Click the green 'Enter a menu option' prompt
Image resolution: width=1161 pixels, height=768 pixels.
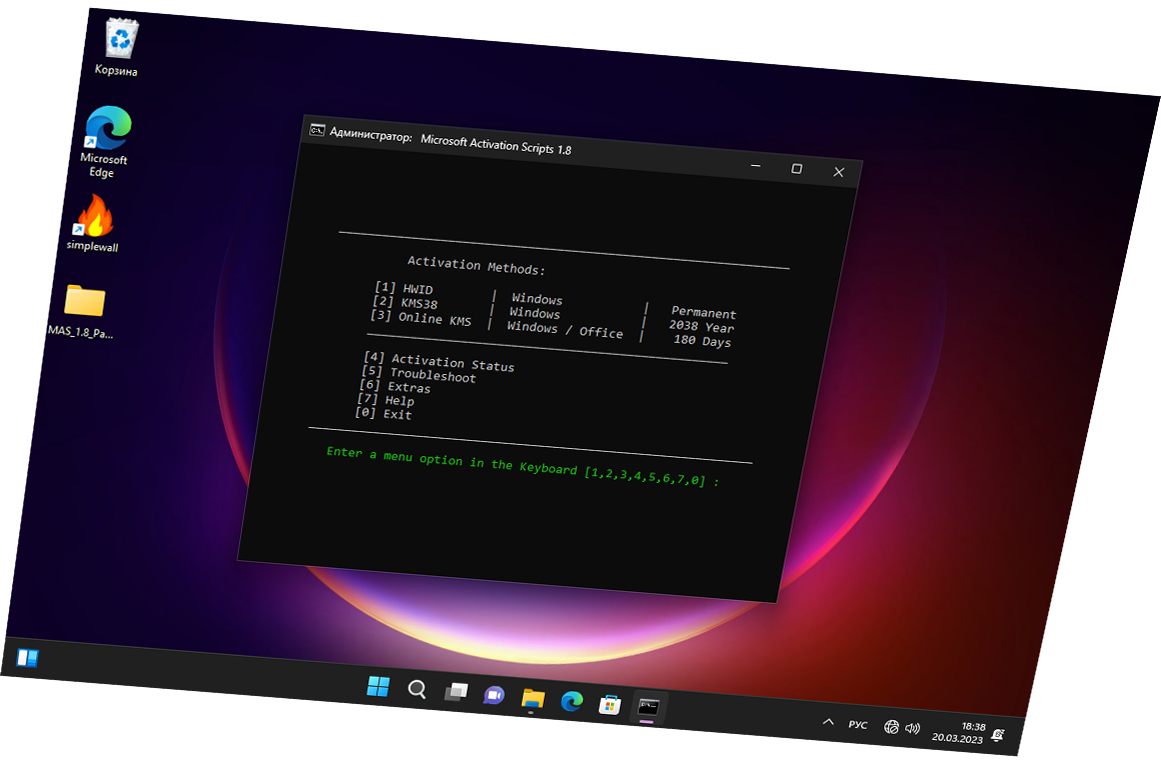coord(523,466)
